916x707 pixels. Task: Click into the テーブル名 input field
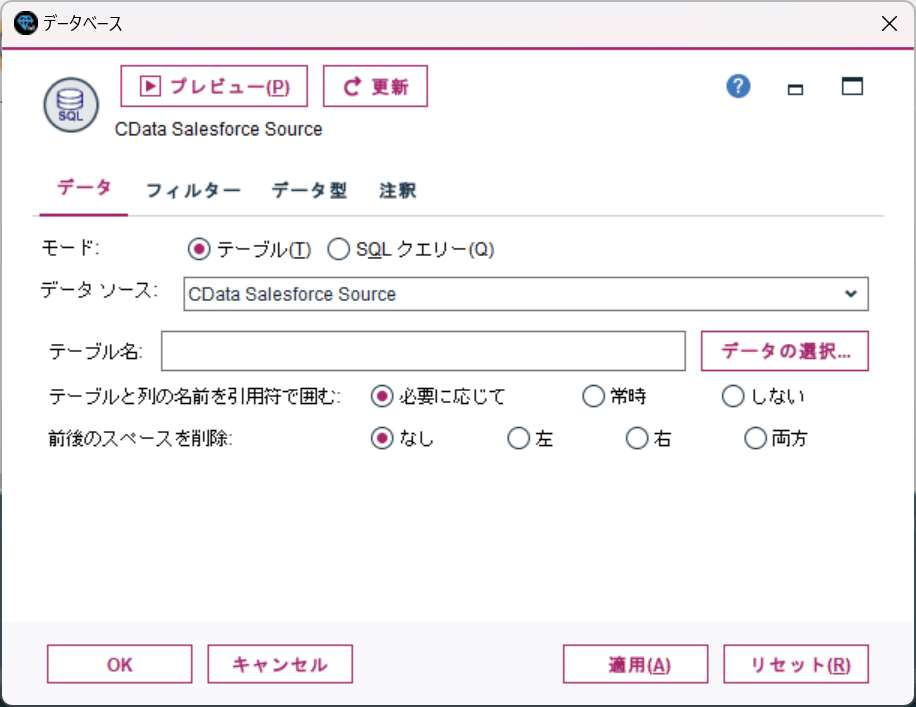point(423,351)
